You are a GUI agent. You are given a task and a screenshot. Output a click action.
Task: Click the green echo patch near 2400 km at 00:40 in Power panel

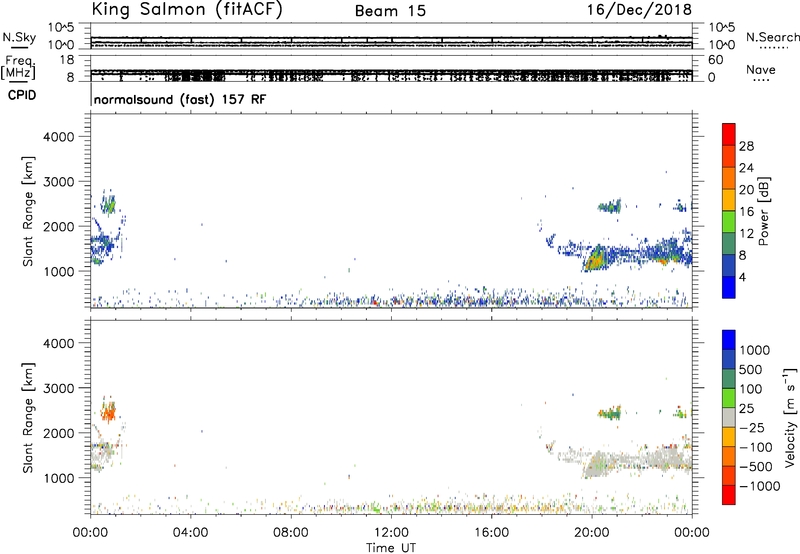(x=108, y=205)
